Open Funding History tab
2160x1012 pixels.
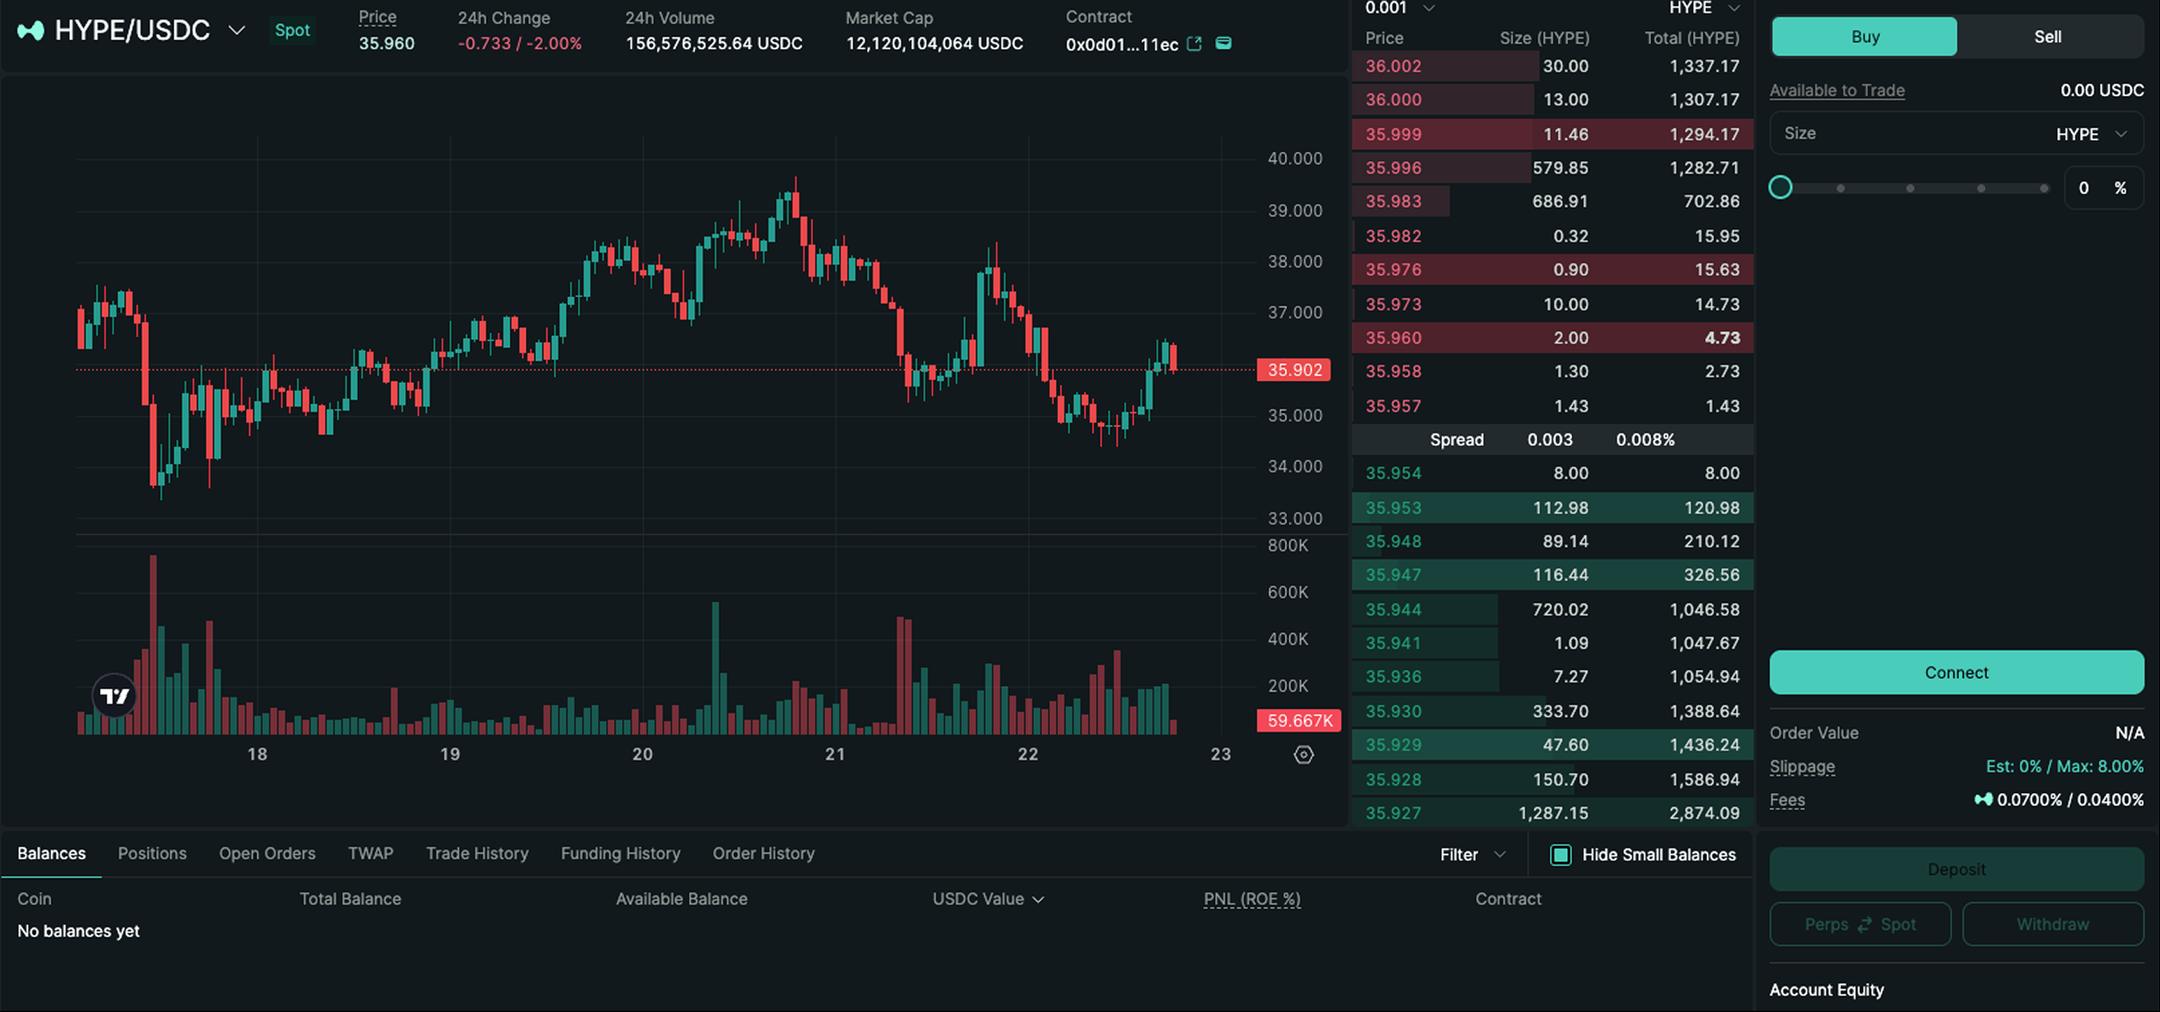[620, 854]
